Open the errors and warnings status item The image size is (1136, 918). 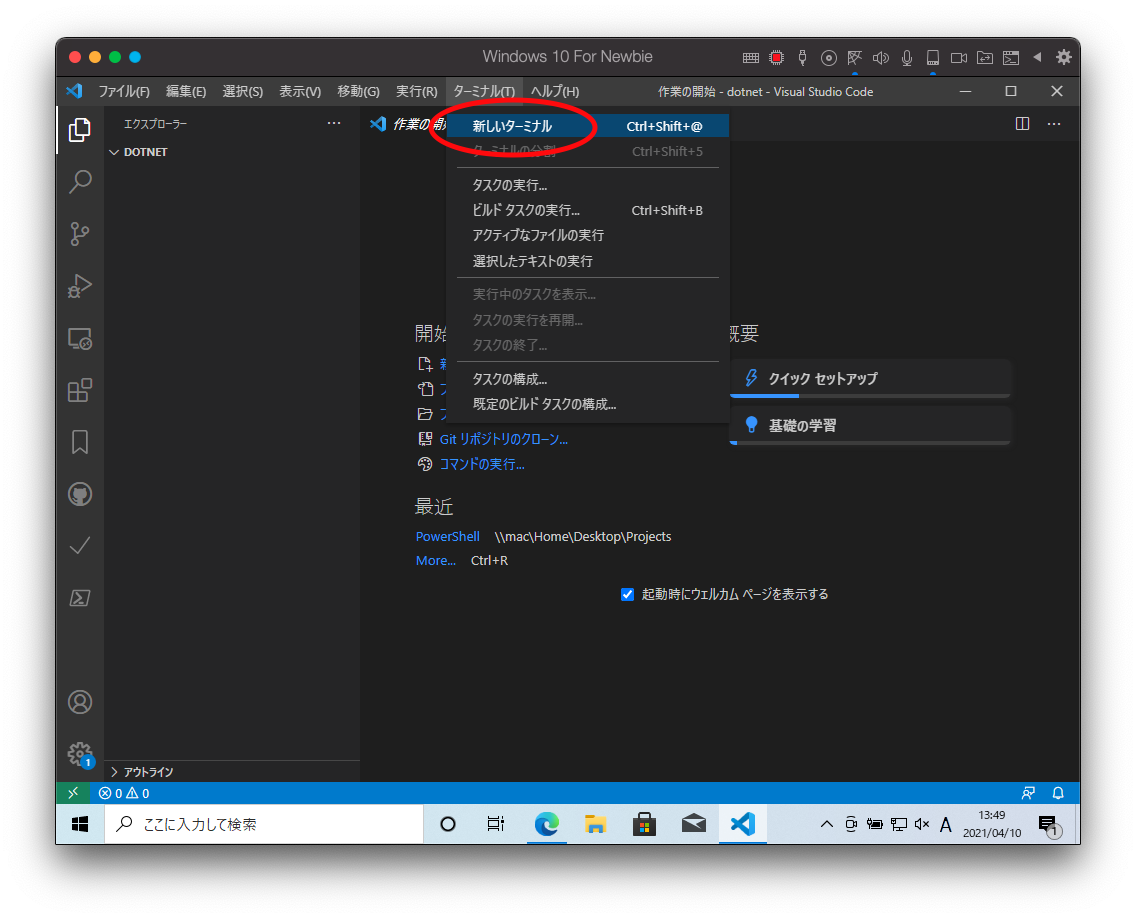(124, 793)
